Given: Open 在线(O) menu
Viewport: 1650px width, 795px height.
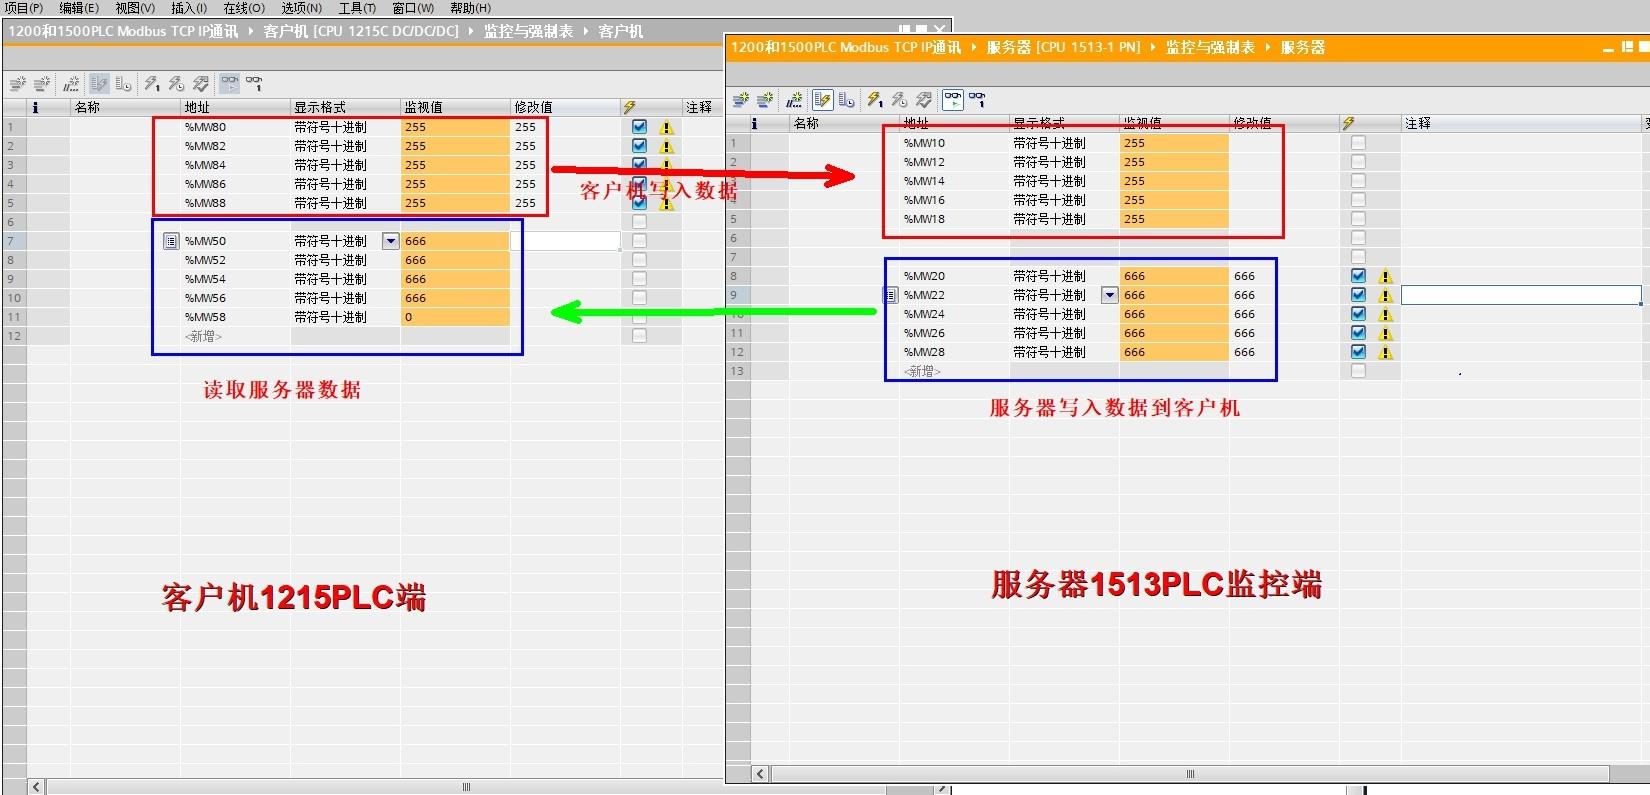Looking at the screenshot, I should pos(243,8).
